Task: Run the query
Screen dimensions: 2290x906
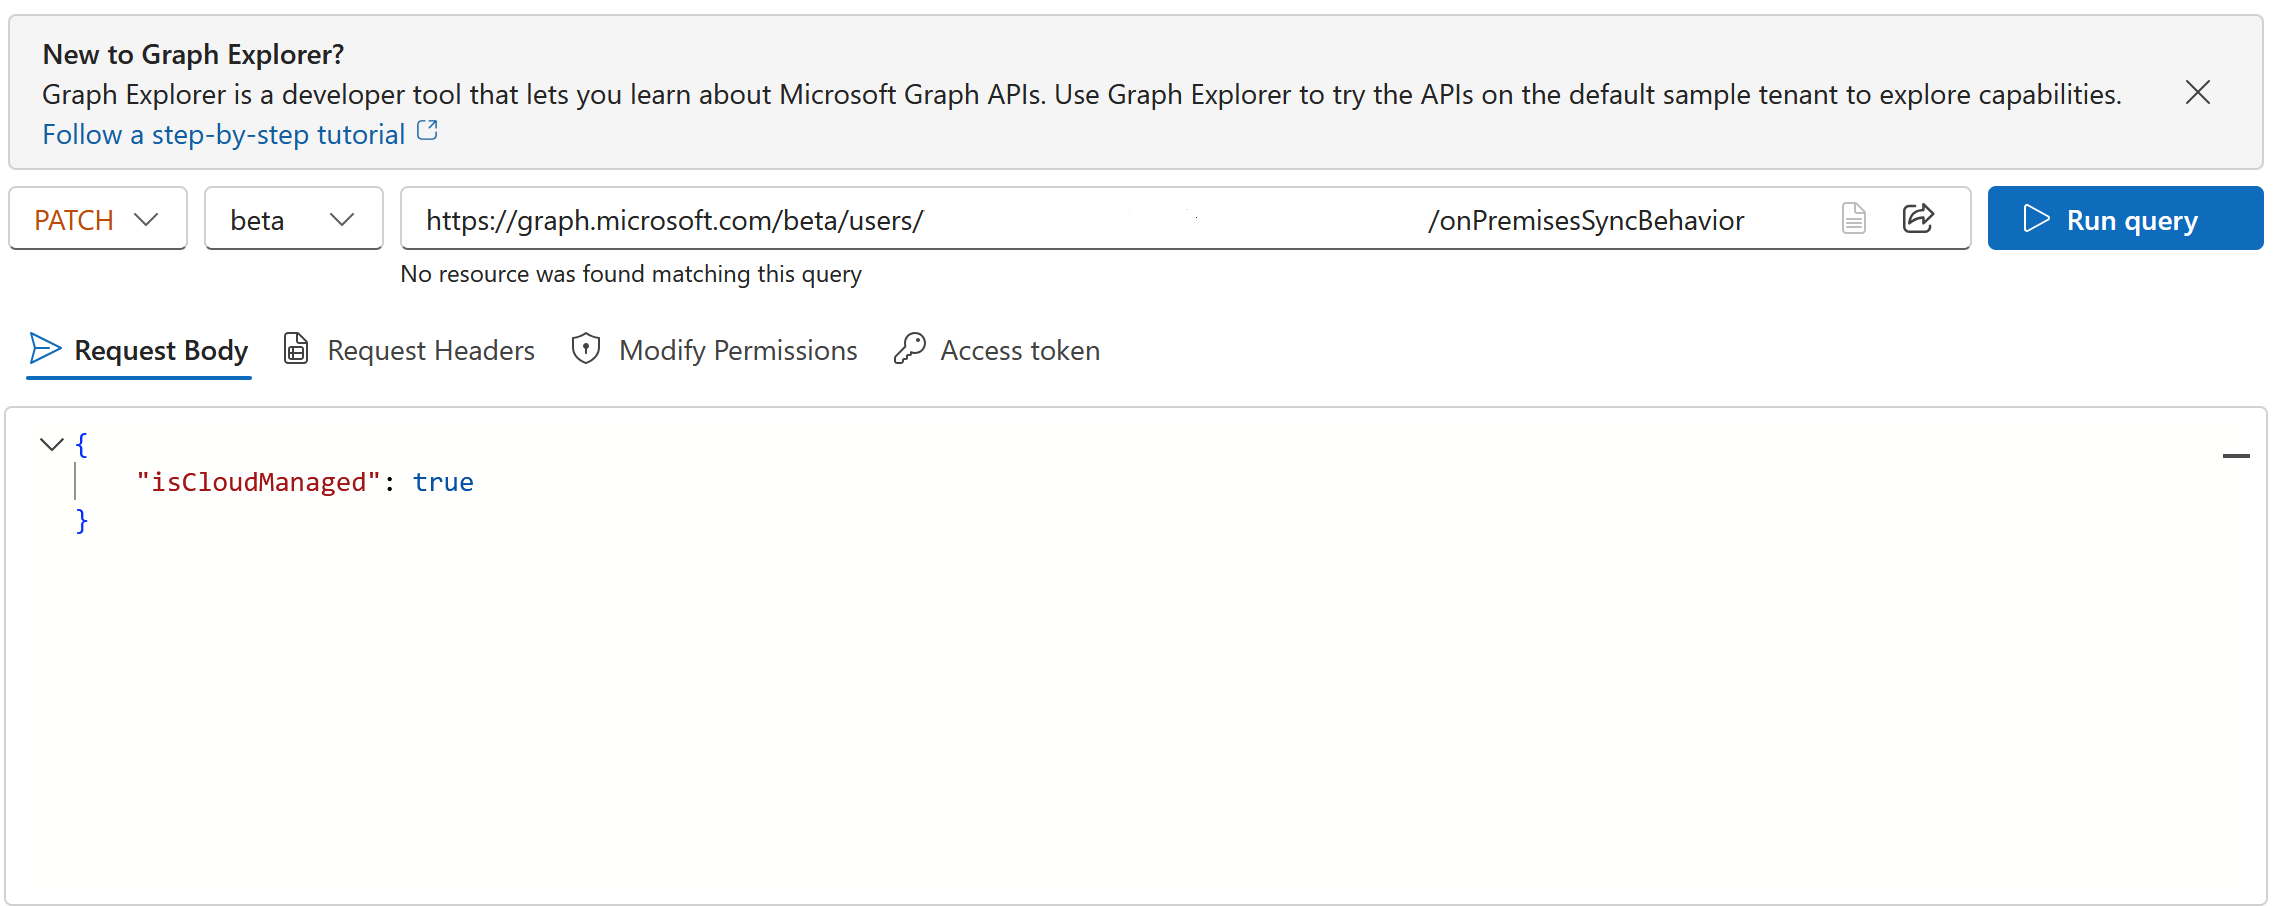Action: click(2124, 219)
